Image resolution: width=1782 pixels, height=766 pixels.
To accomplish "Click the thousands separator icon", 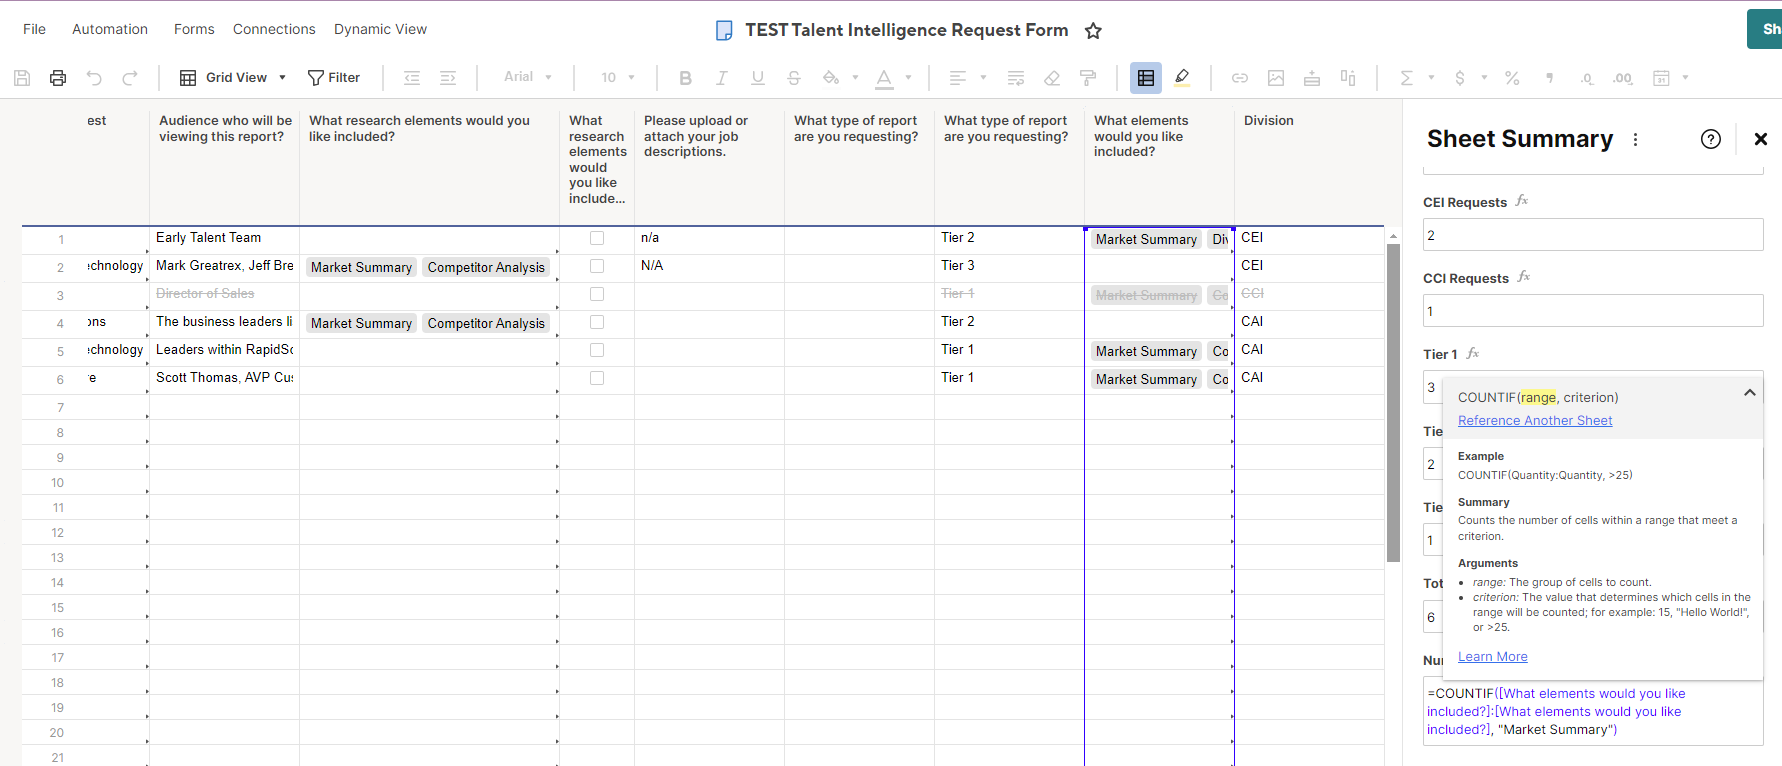I will click(1550, 78).
